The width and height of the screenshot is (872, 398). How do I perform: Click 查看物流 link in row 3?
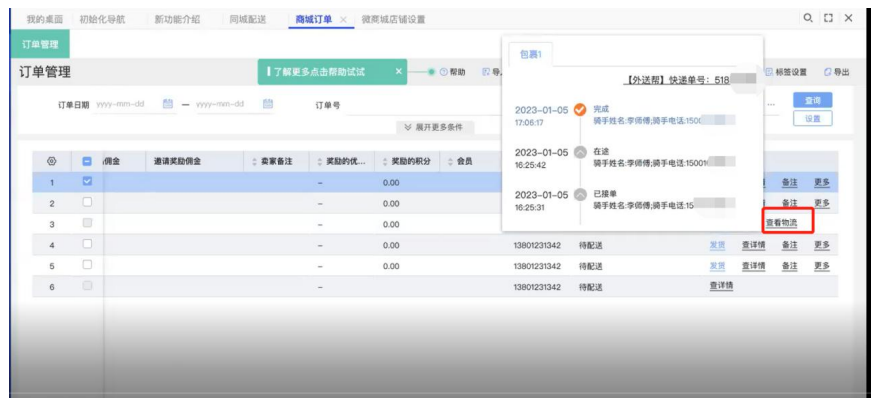coord(781,223)
